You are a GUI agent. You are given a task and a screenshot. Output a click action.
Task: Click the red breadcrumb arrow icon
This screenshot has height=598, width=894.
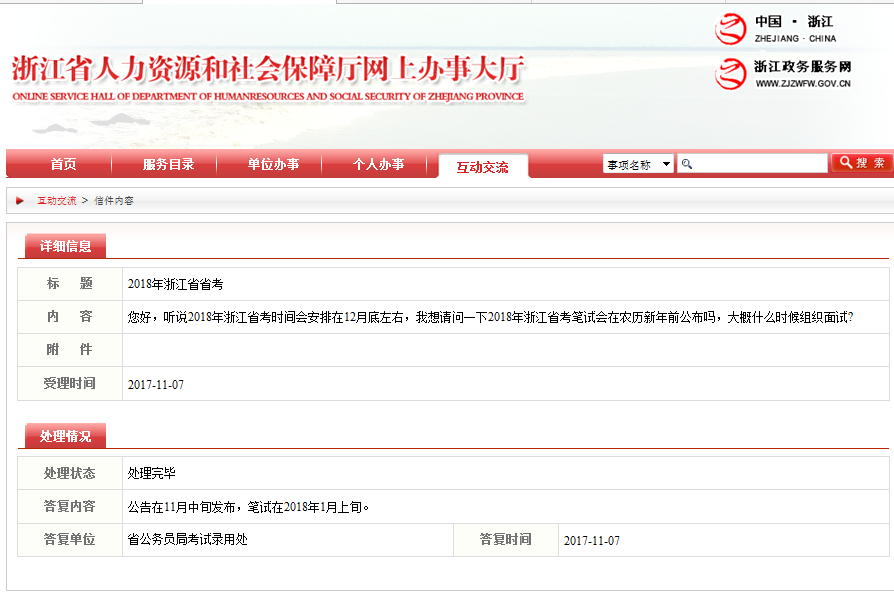tap(20, 201)
